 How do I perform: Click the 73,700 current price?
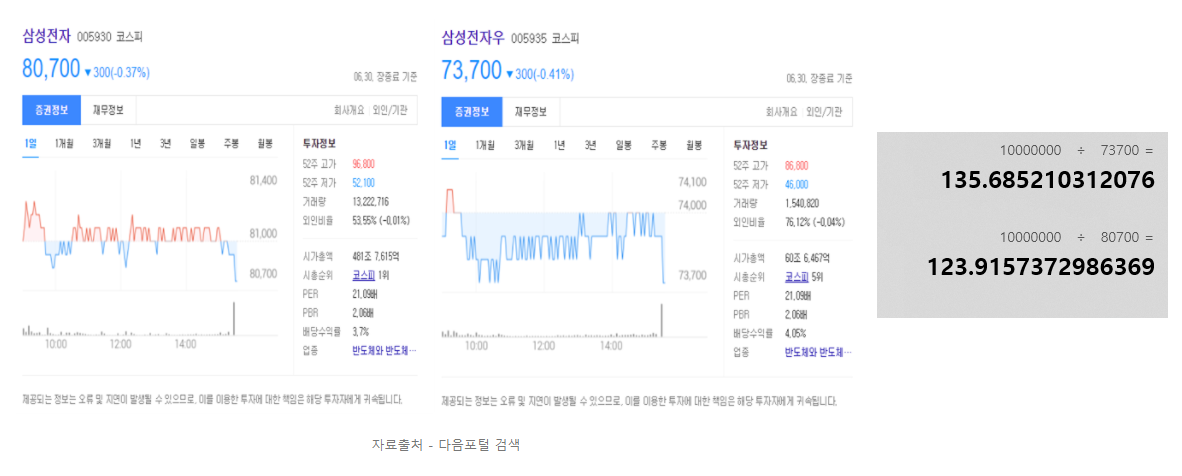point(472,71)
